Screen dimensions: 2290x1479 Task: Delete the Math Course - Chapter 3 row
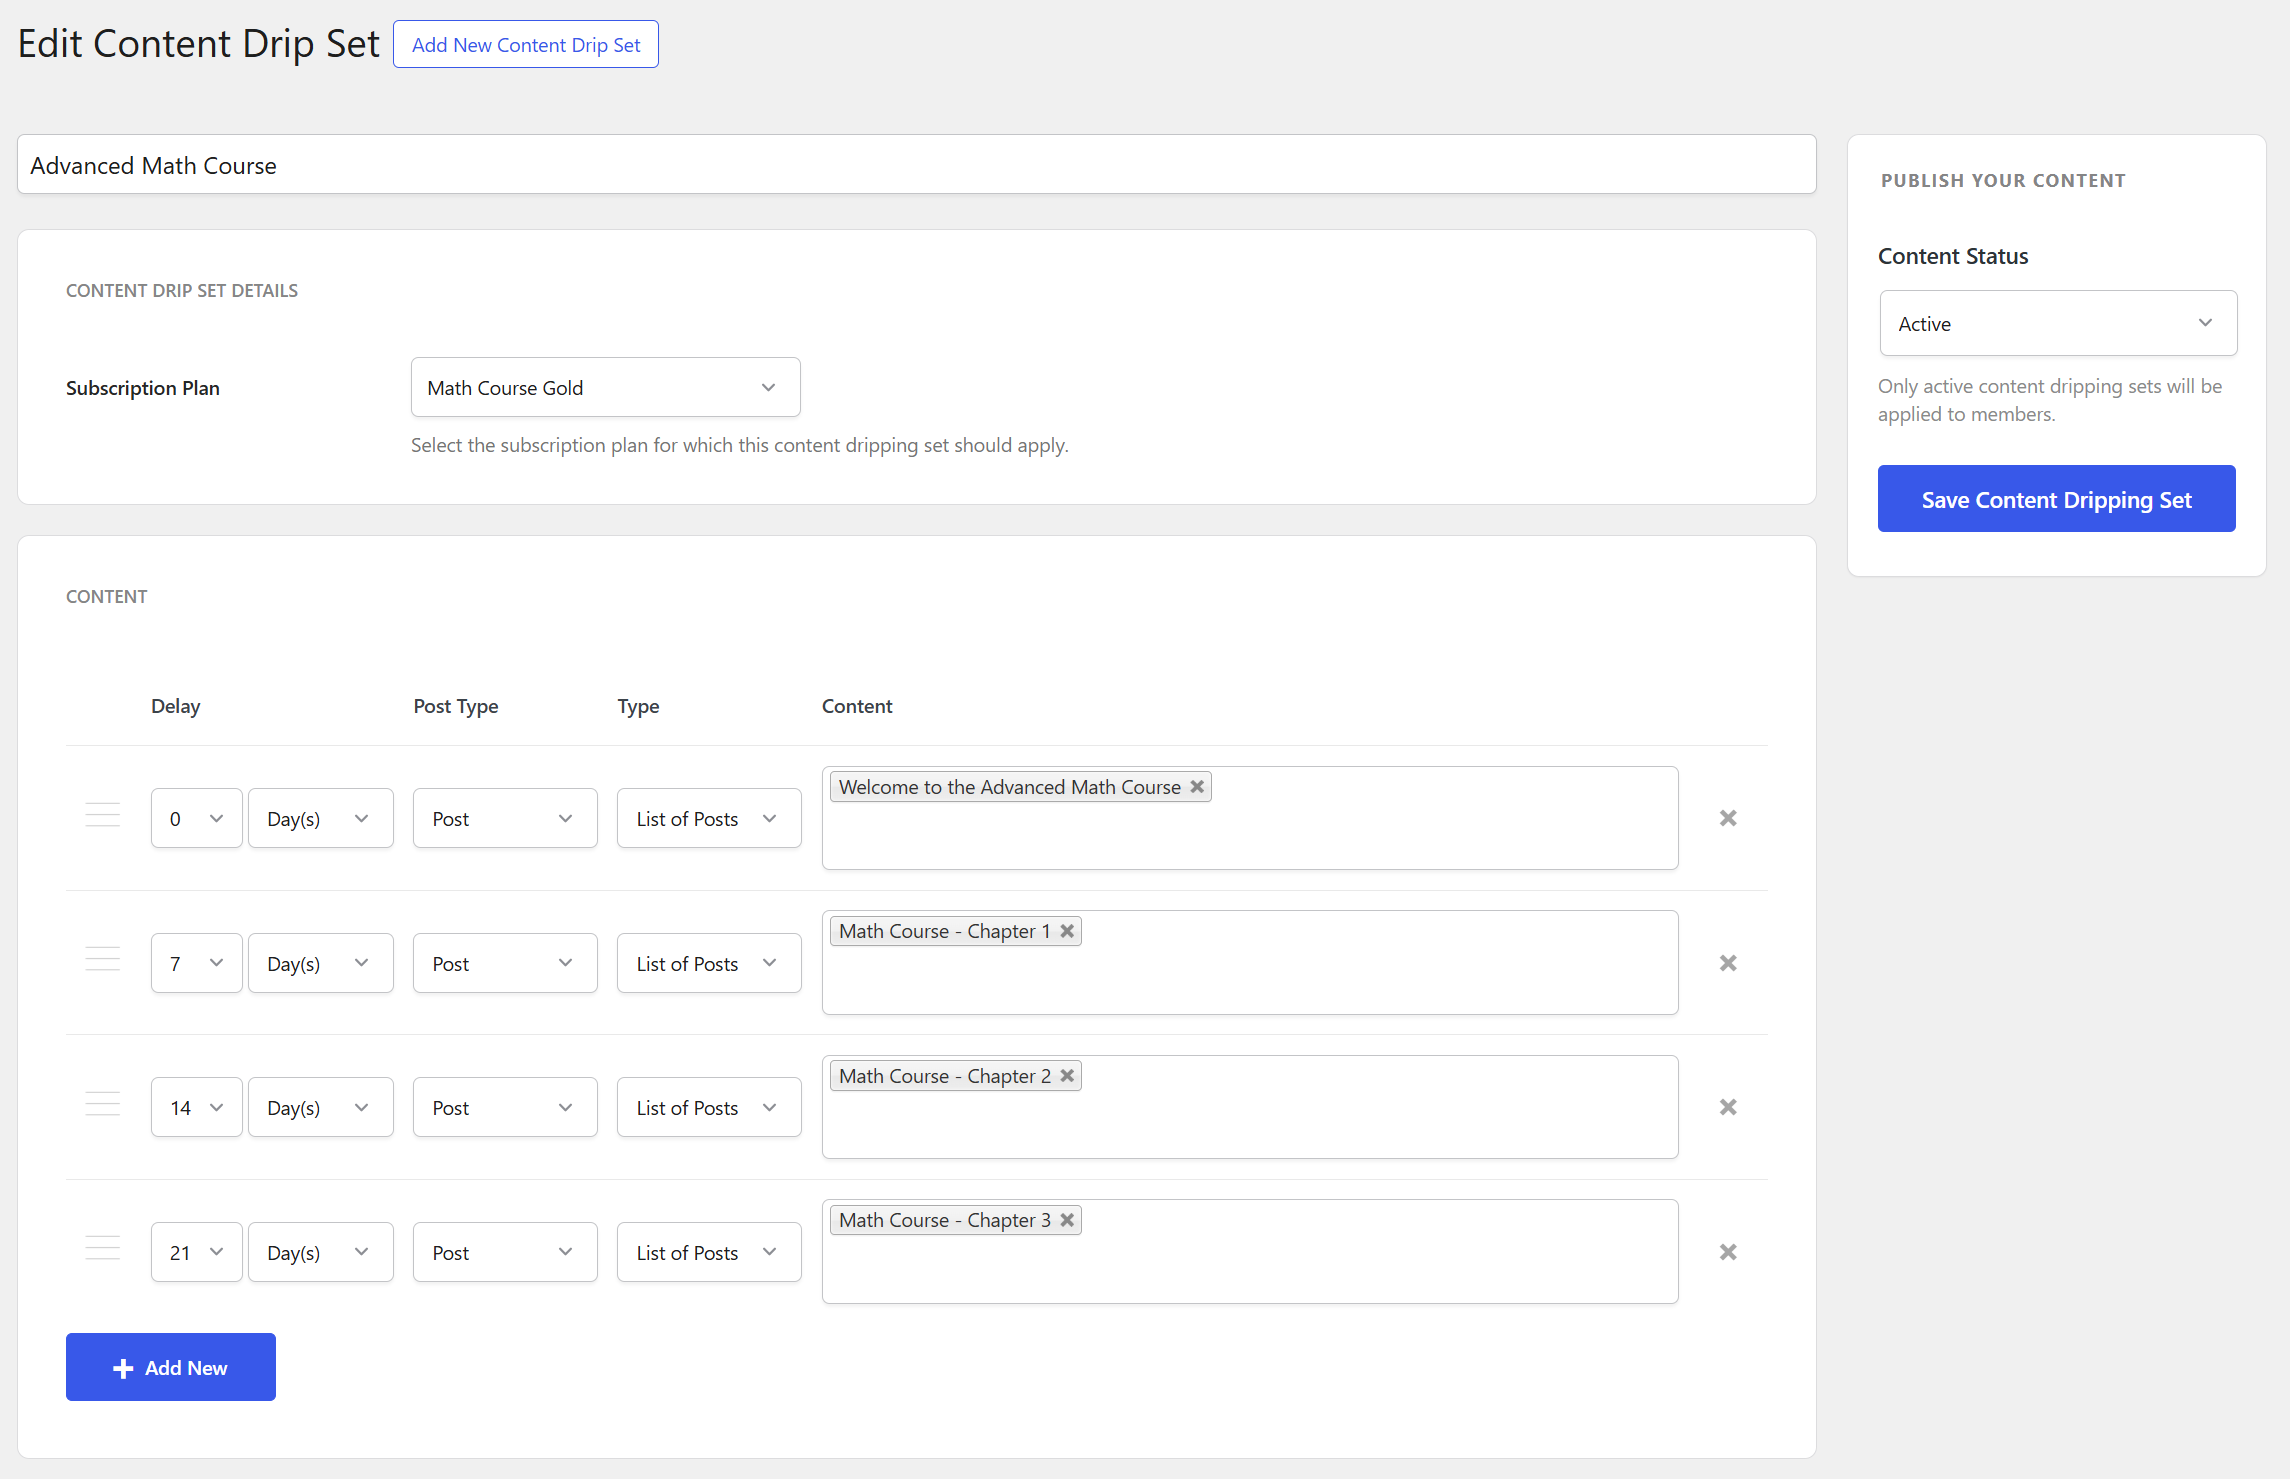tap(1727, 1252)
